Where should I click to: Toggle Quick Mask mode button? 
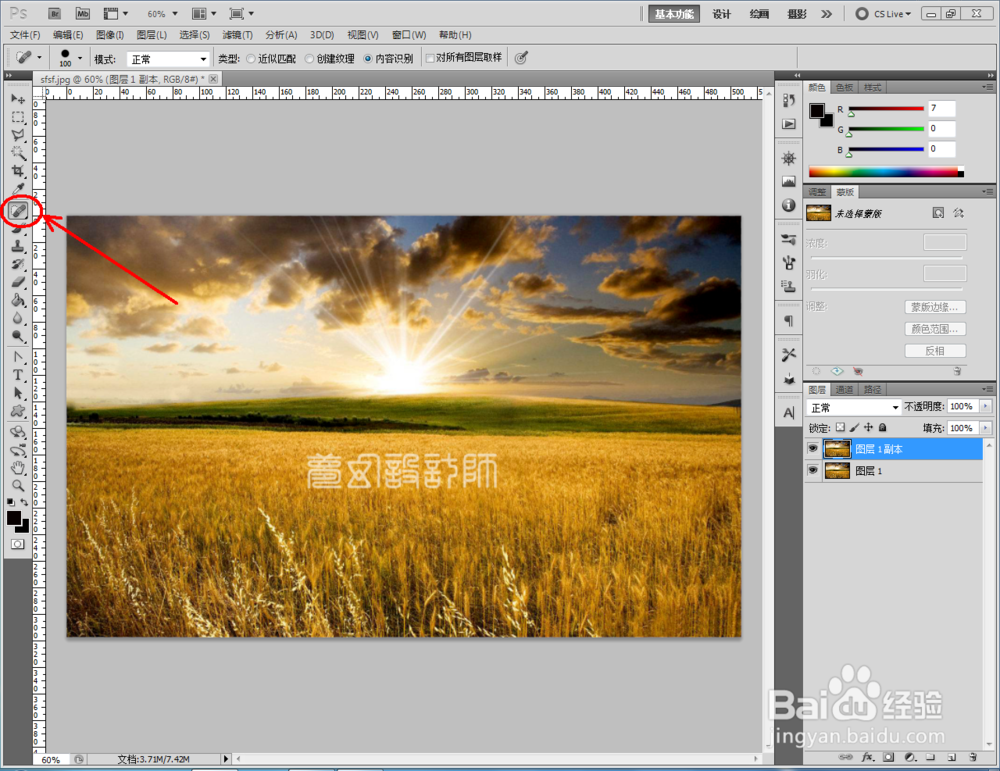point(17,544)
